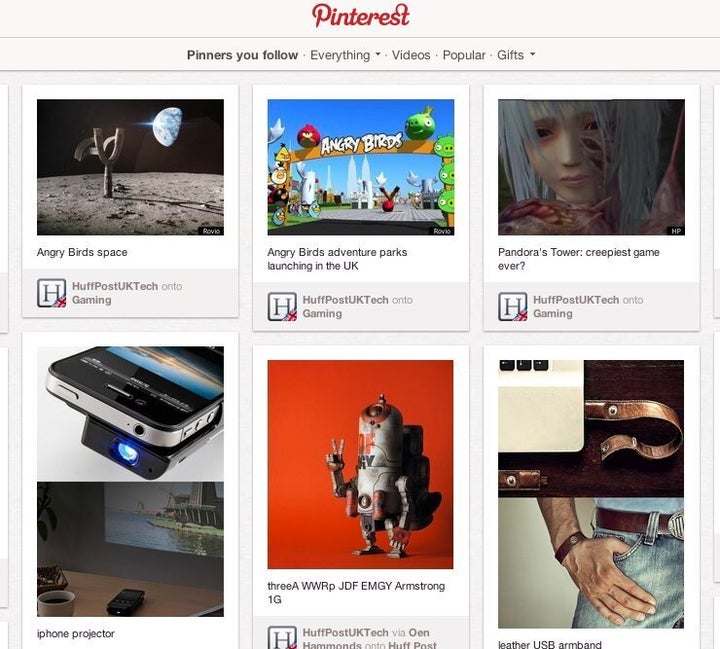720x649 pixels.
Task: Click the Pinterest logo
Action: (360, 16)
